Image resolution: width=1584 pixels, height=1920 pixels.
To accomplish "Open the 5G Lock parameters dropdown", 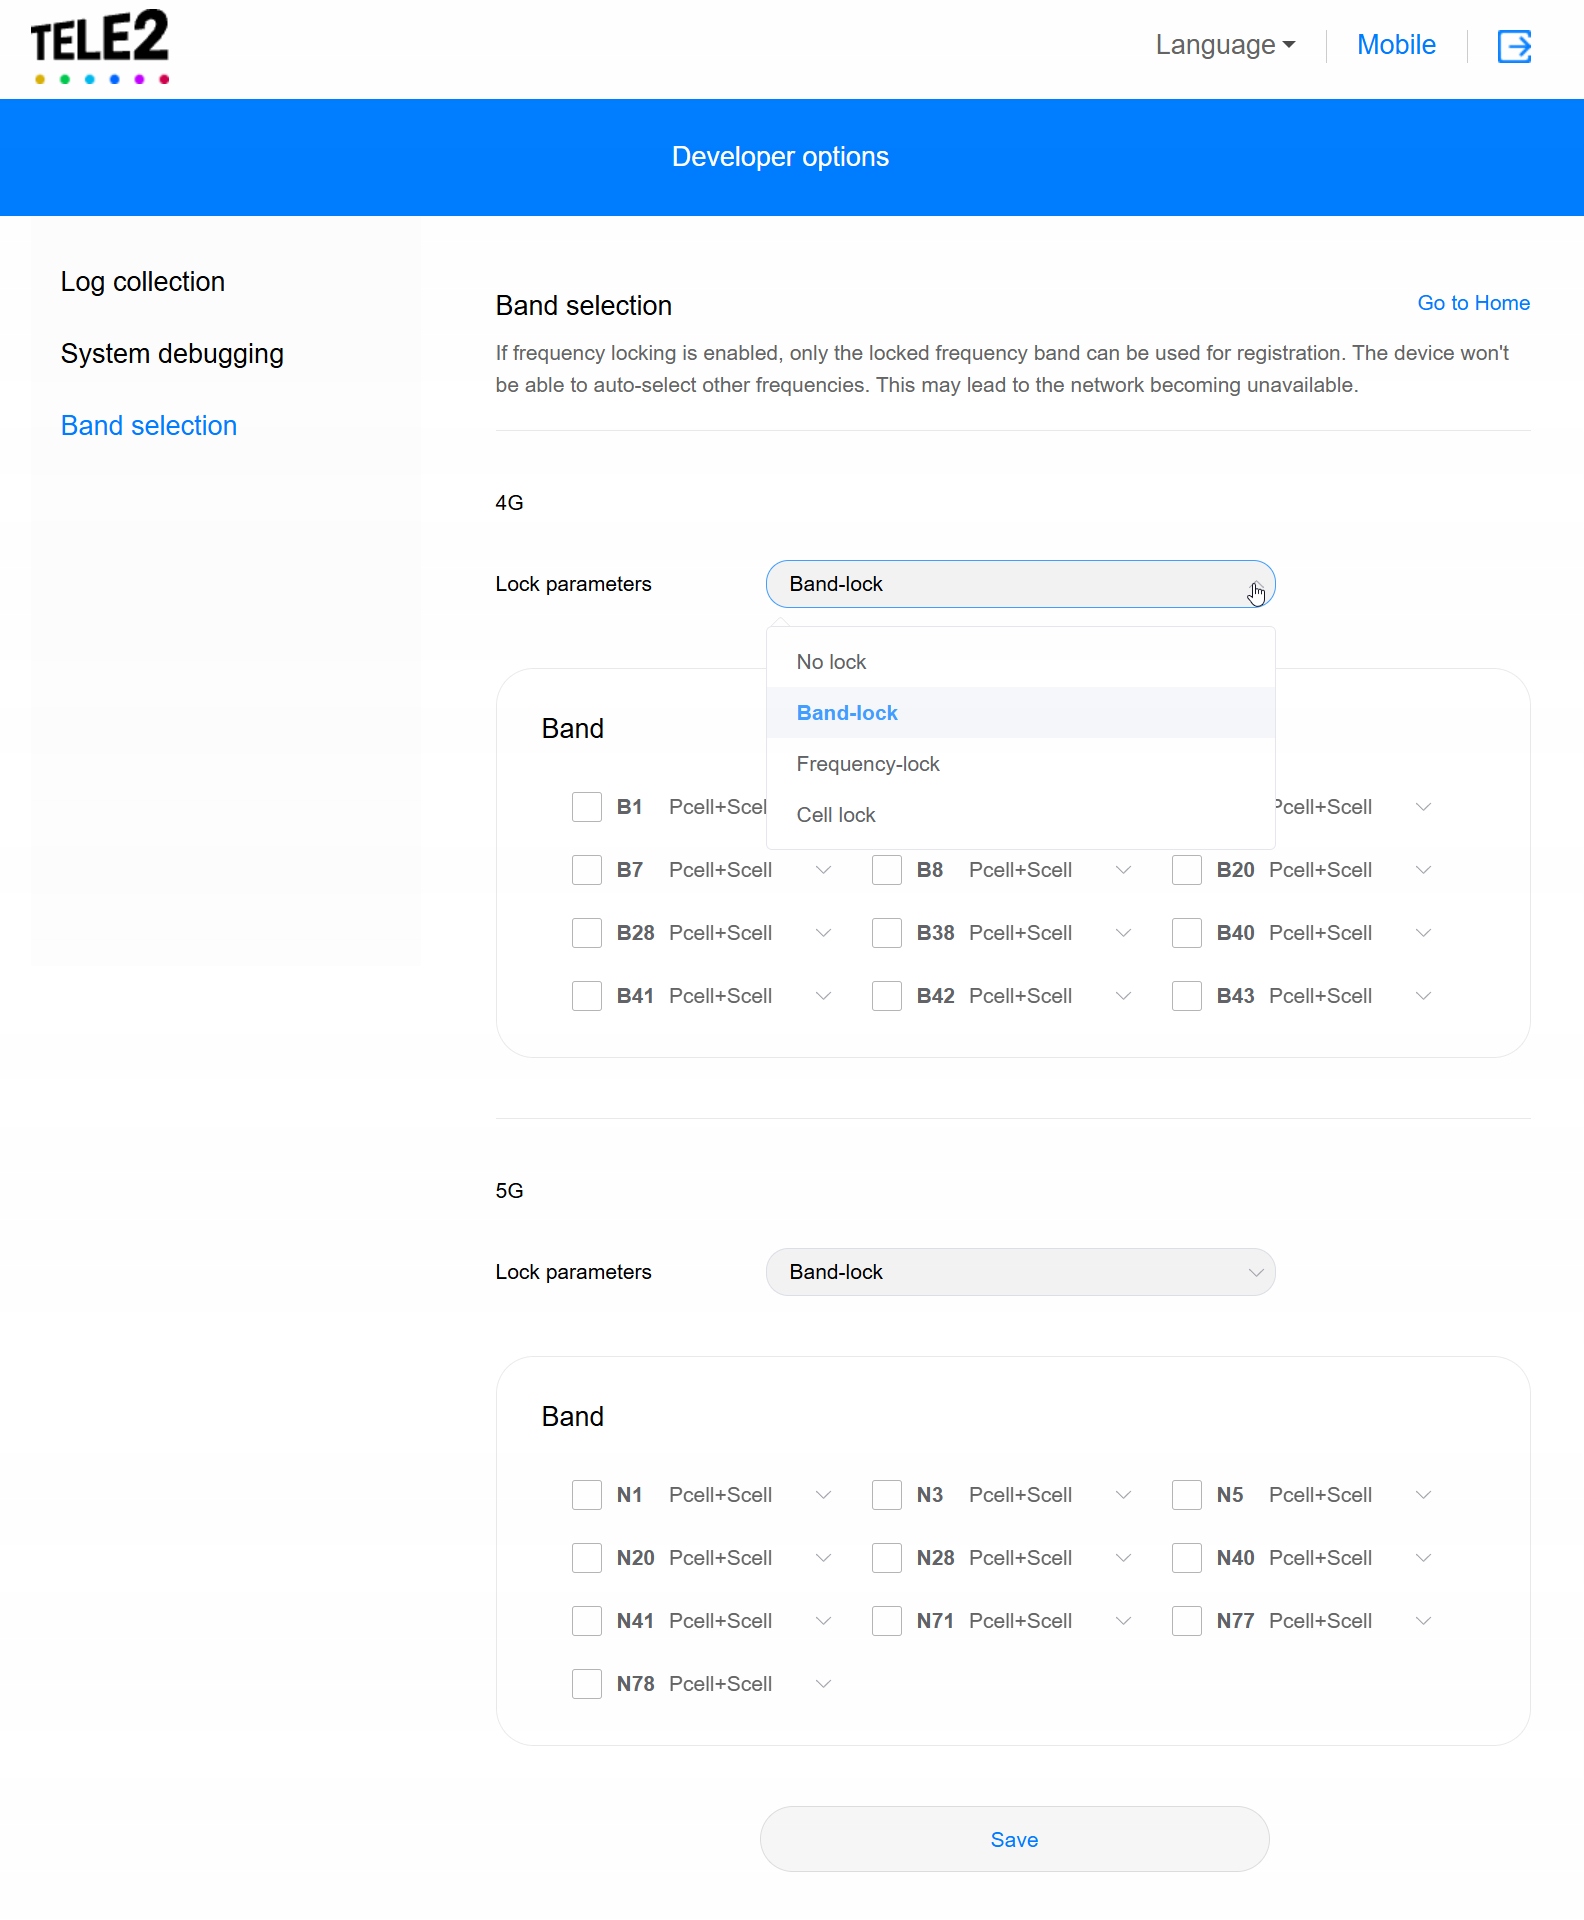I will (1020, 1272).
